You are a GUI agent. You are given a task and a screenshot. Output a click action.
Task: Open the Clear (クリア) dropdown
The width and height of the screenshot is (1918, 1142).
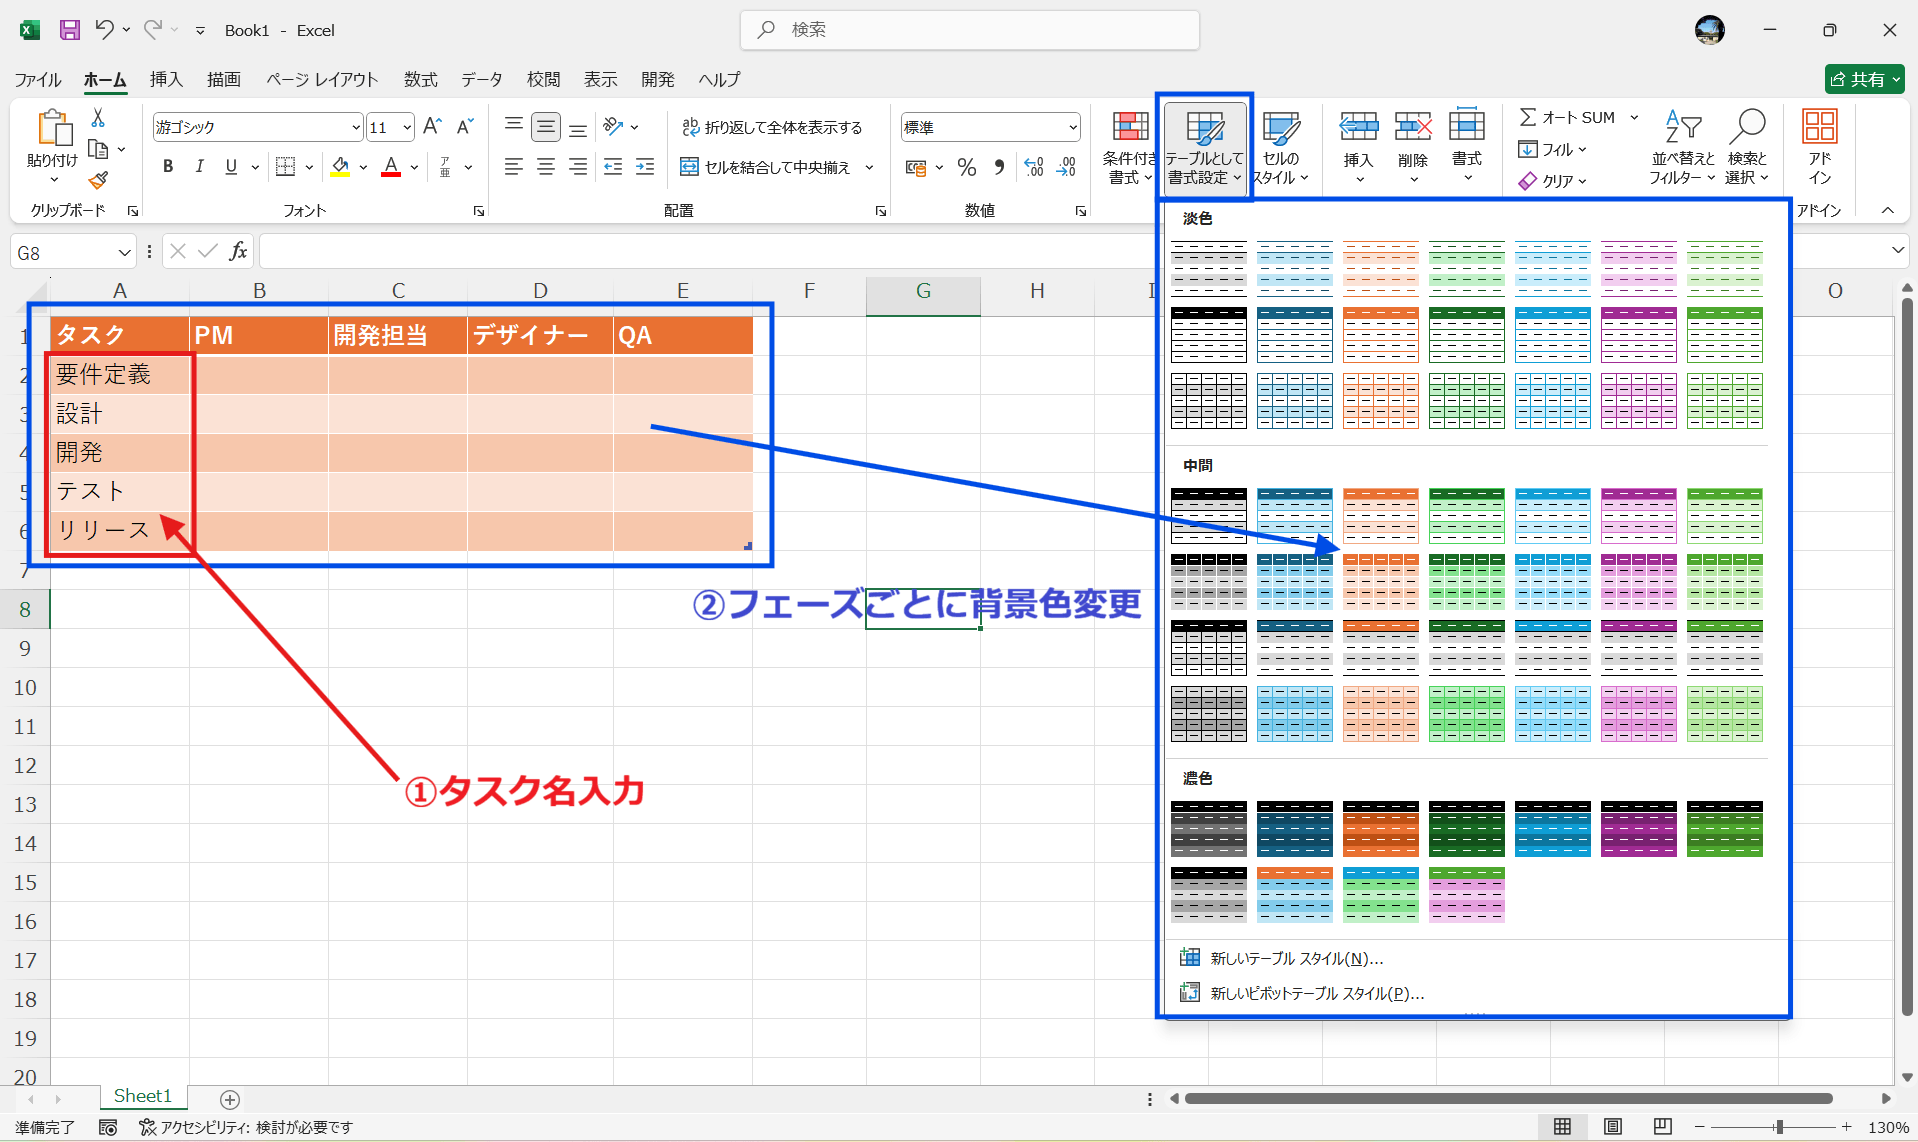(x=1553, y=180)
